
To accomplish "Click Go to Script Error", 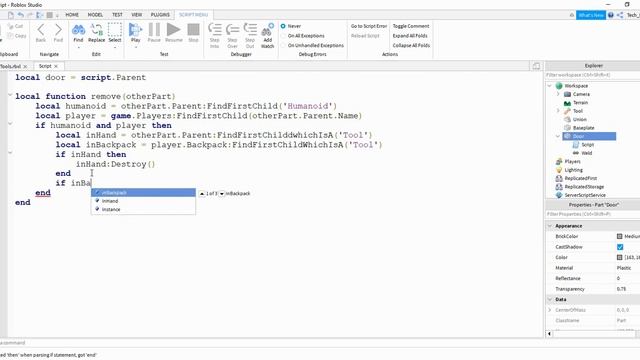I will pos(369,26).
